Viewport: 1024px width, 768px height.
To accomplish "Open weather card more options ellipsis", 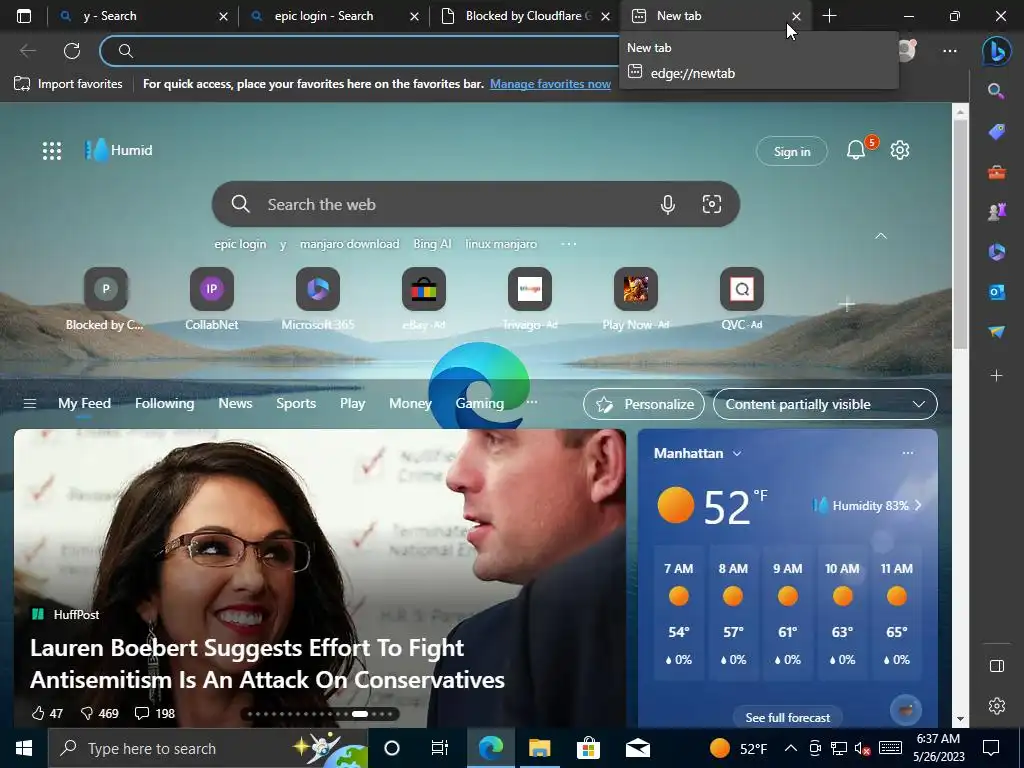I will (908, 453).
